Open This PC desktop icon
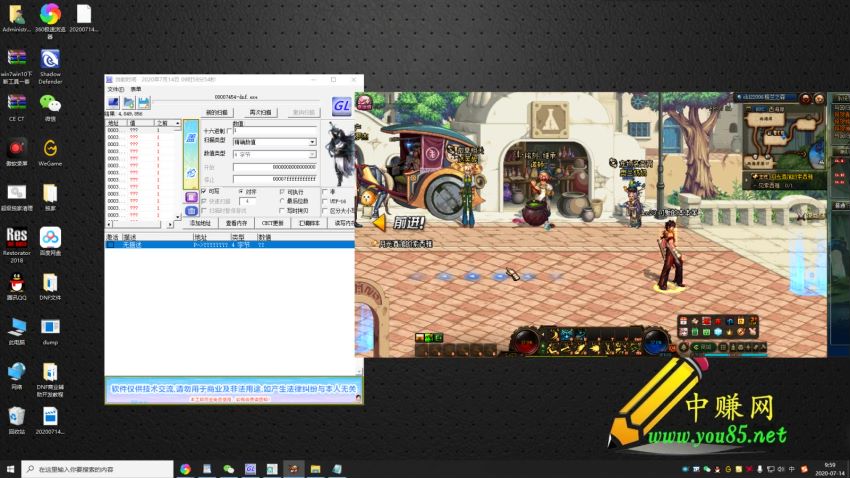850x478 pixels. (x=17, y=331)
